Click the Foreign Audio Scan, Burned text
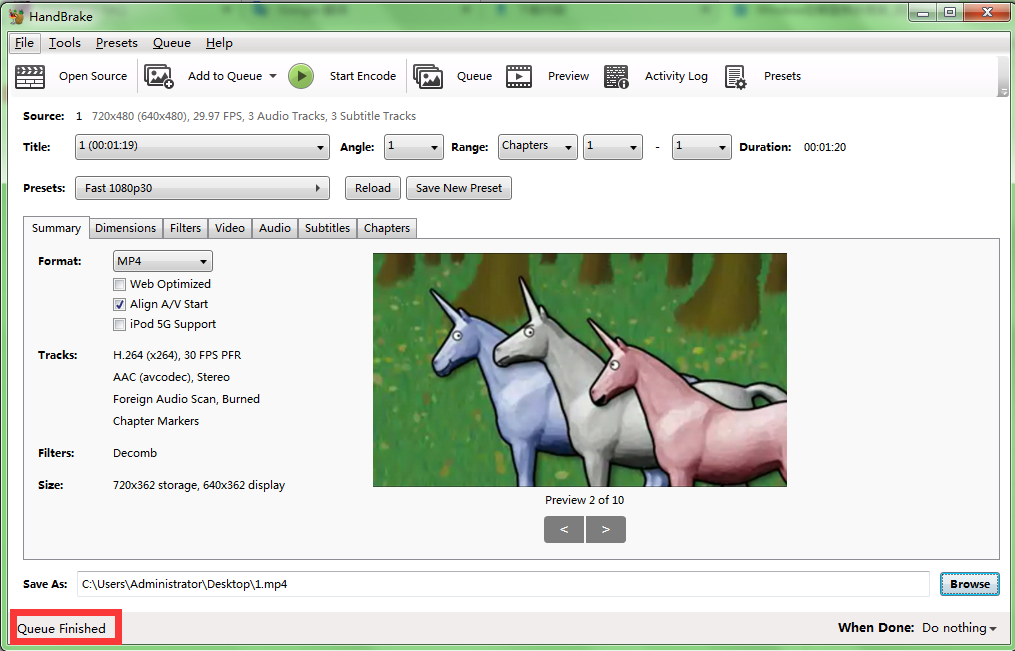This screenshot has width=1015, height=651. [x=186, y=399]
